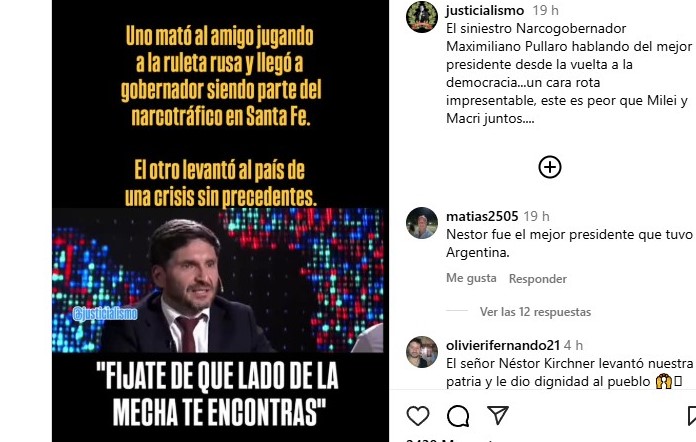Open olivierifernando21 profile picture
This screenshot has width=696, height=442.
[422, 352]
